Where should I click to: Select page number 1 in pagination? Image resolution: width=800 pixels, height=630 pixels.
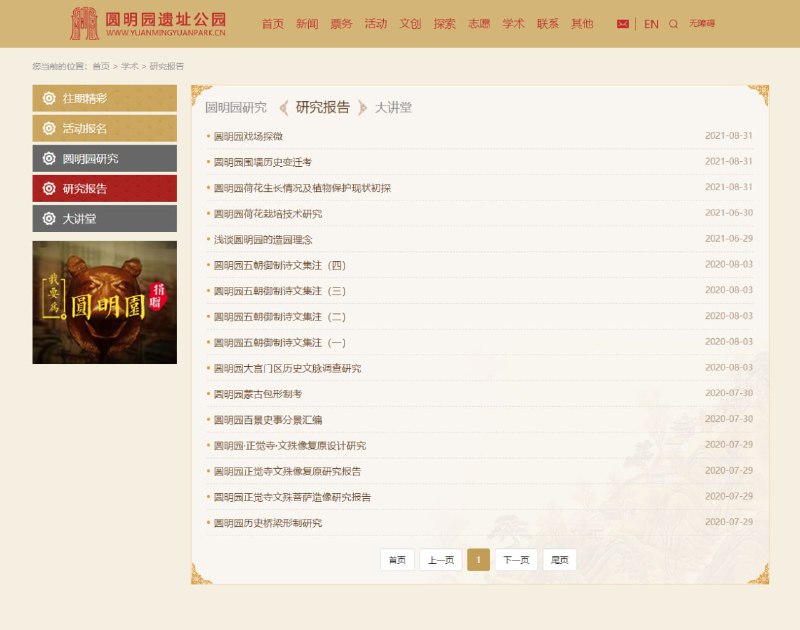477,559
